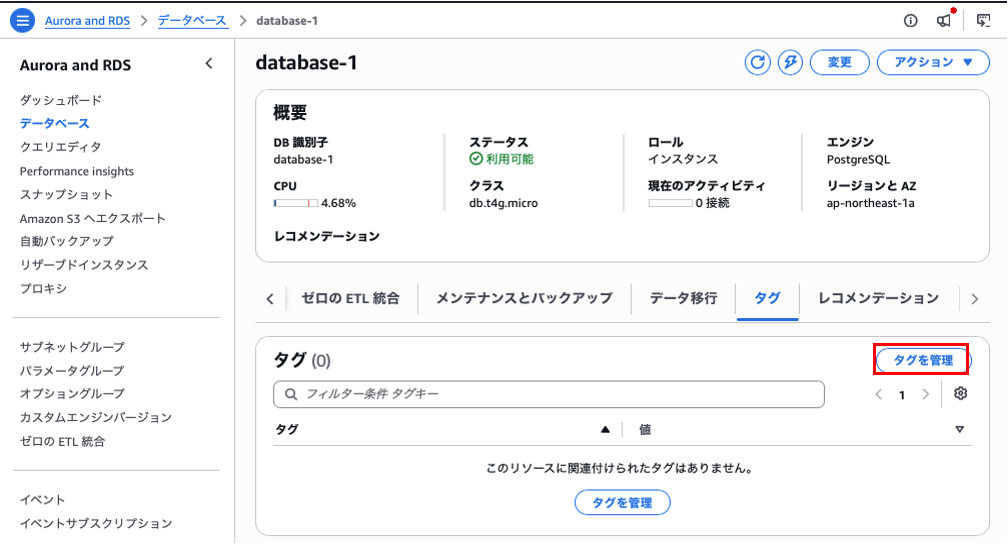Refresh database-1 with the reload icon

[x=757, y=62]
